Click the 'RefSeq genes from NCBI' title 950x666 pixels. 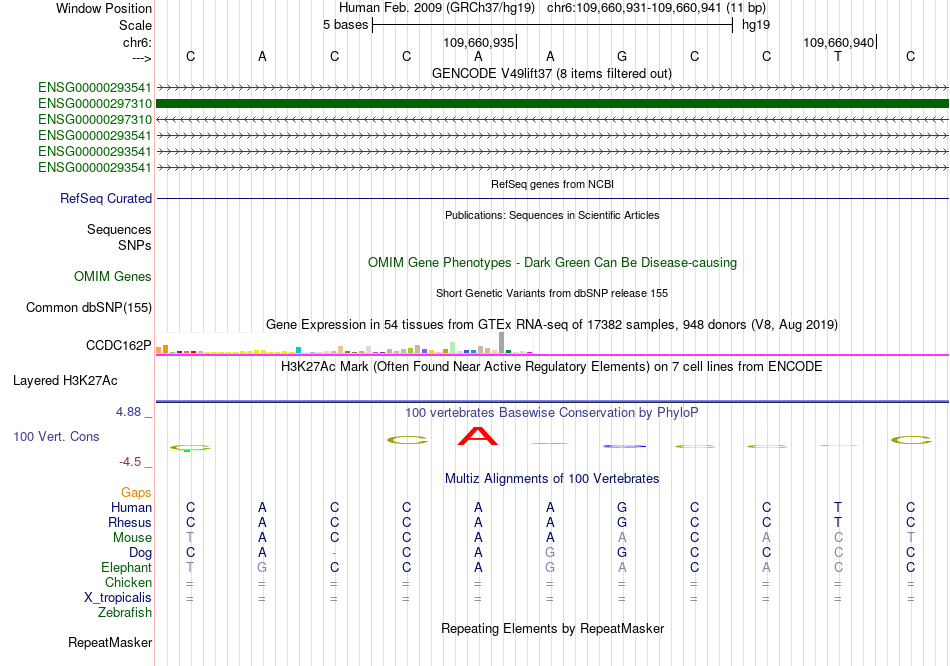coord(553,184)
